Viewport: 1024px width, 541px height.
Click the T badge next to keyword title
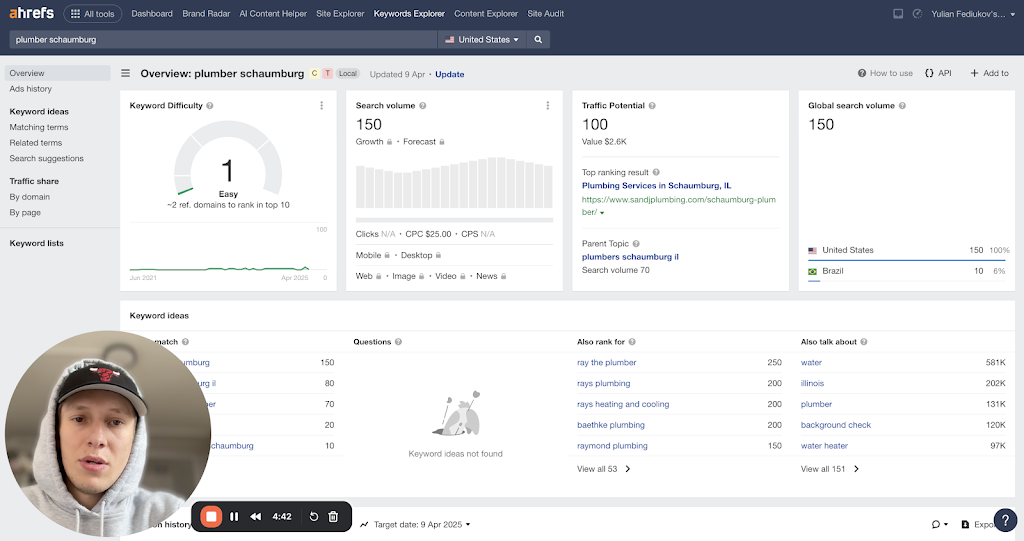pos(327,74)
